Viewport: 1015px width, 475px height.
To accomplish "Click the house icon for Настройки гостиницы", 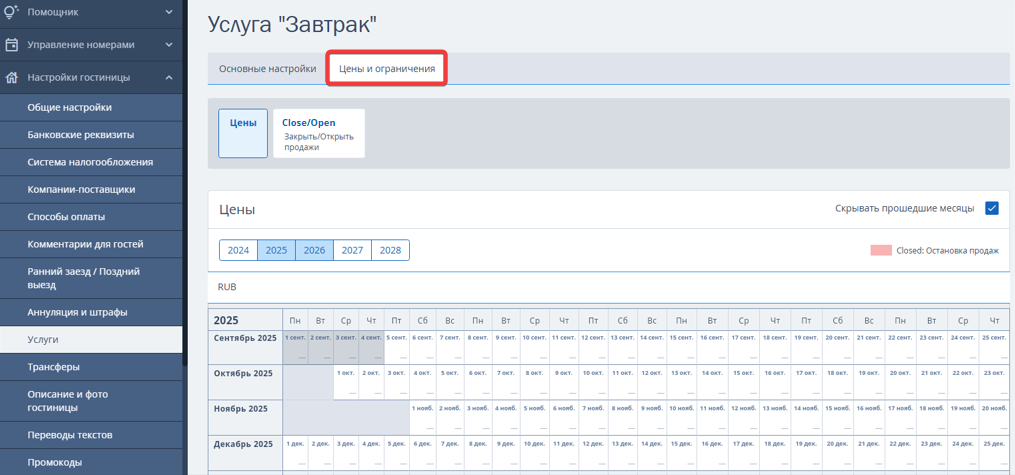I will 12,77.
